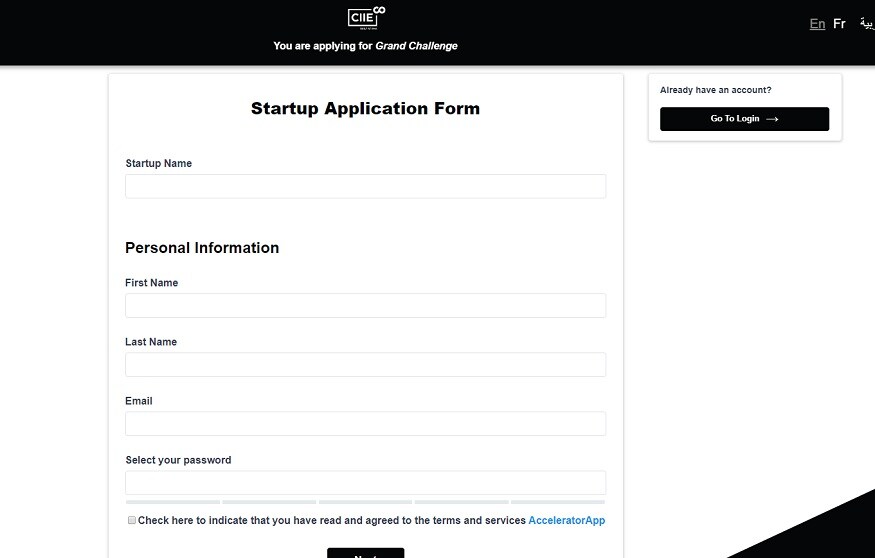875x558 pixels.
Task: Focus the Startup Name text field
Action: [x=366, y=186]
